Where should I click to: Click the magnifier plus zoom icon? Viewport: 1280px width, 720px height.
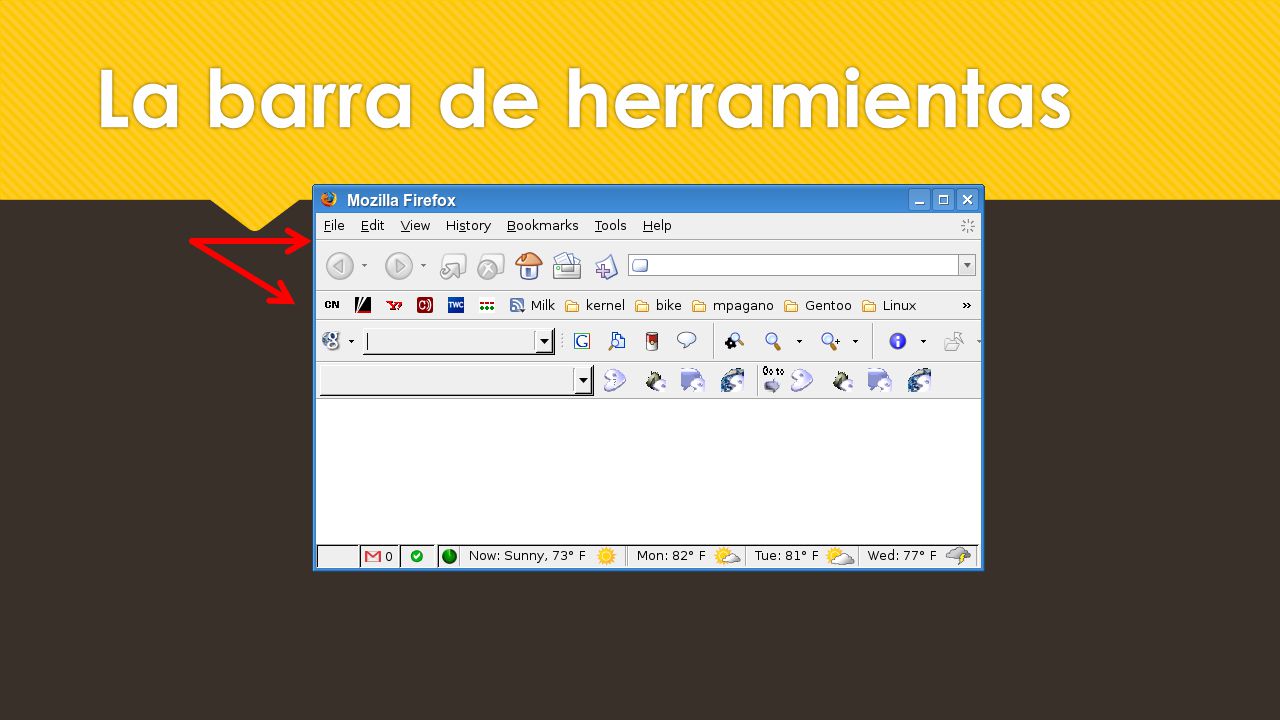tap(830, 341)
